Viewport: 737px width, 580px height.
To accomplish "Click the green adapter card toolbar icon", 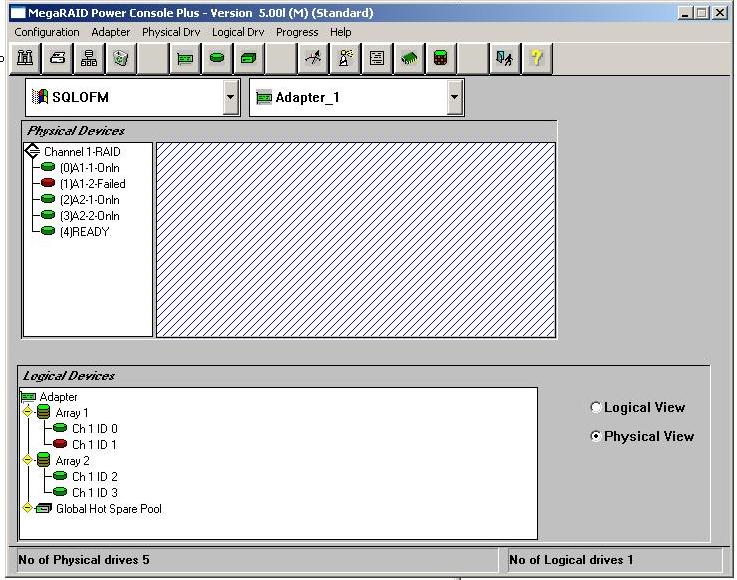I will coord(185,58).
